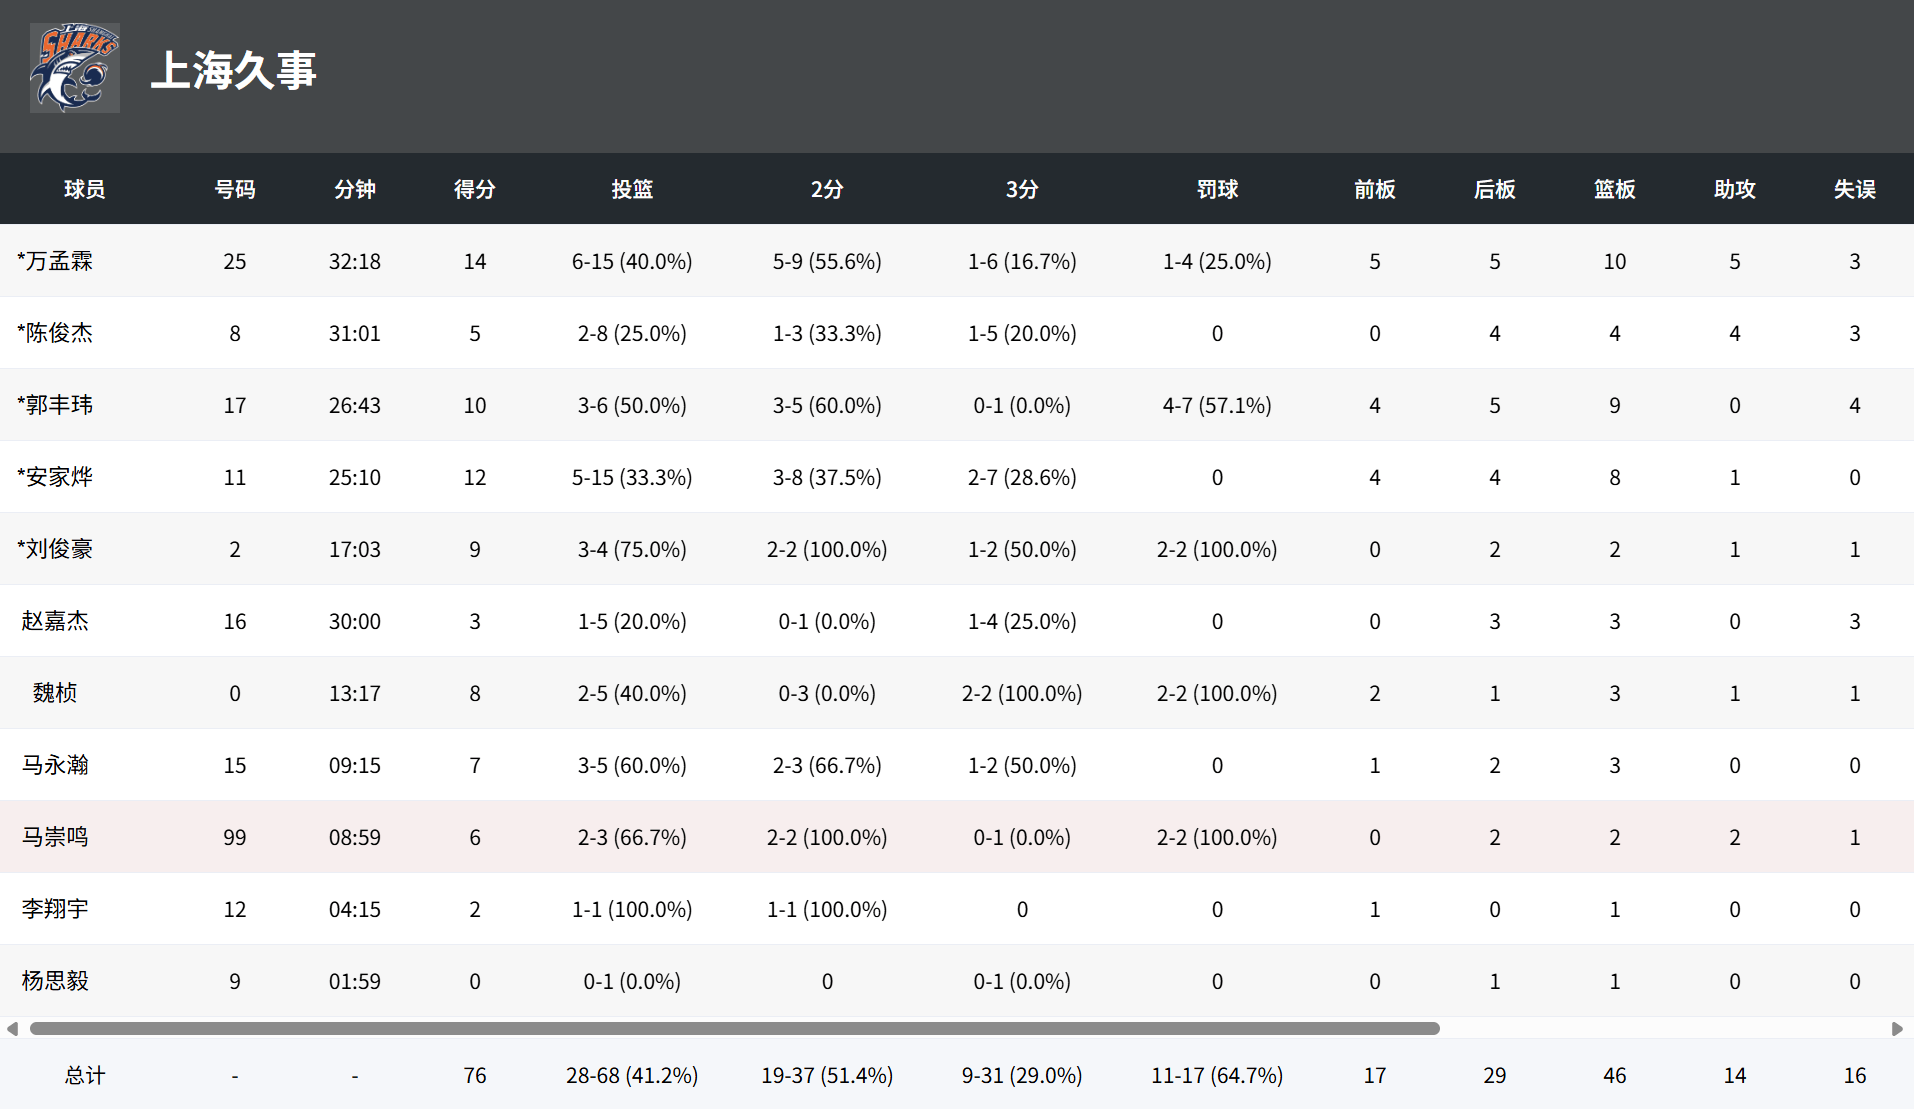Click the 号码 column header
The width and height of the screenshot is (1914, 1109).
pyautogui.click(x=235, y=189)
